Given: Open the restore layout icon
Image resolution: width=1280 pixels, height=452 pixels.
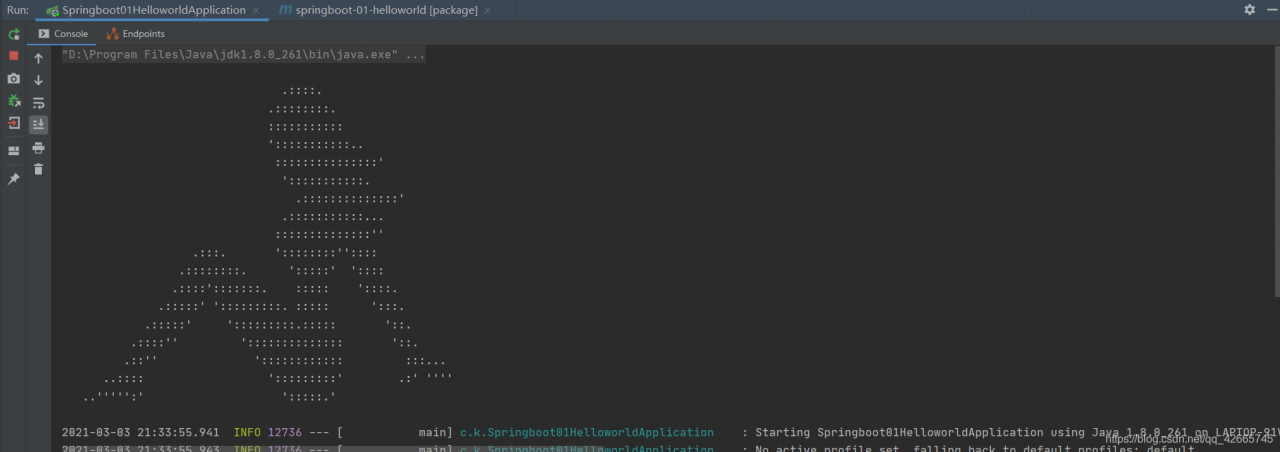Looking at the screenshot, I should coord(14,151).
